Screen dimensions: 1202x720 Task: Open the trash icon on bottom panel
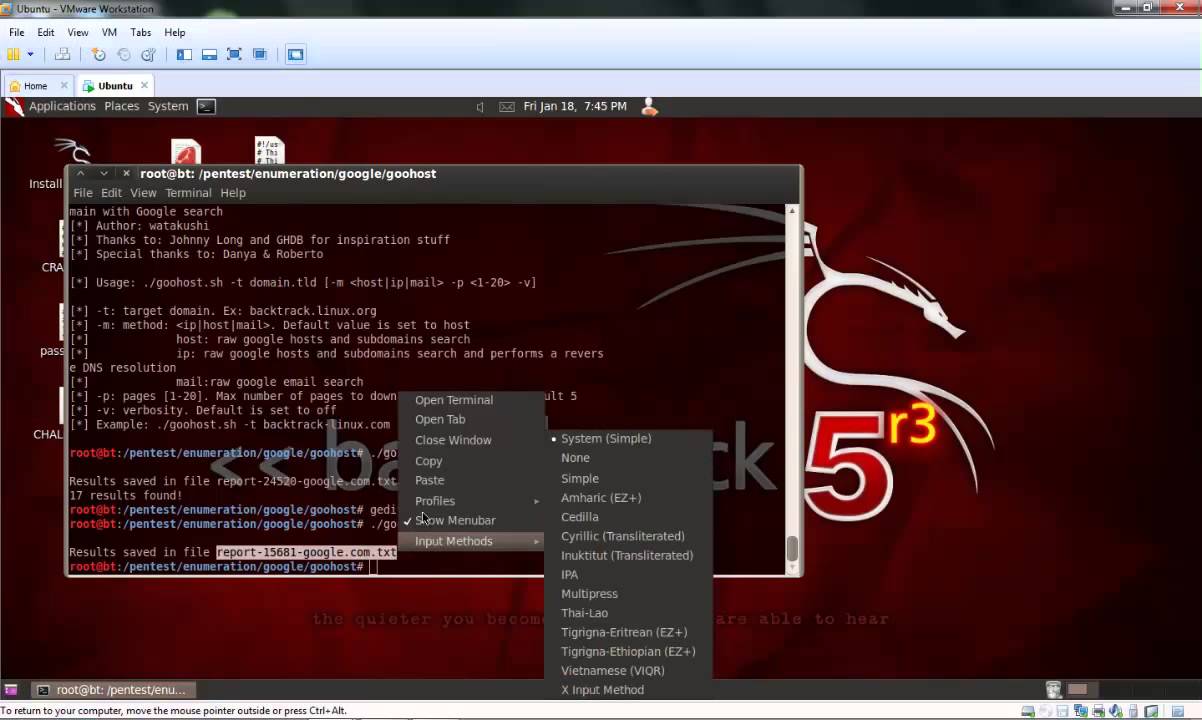click(x=1053, y=689)
